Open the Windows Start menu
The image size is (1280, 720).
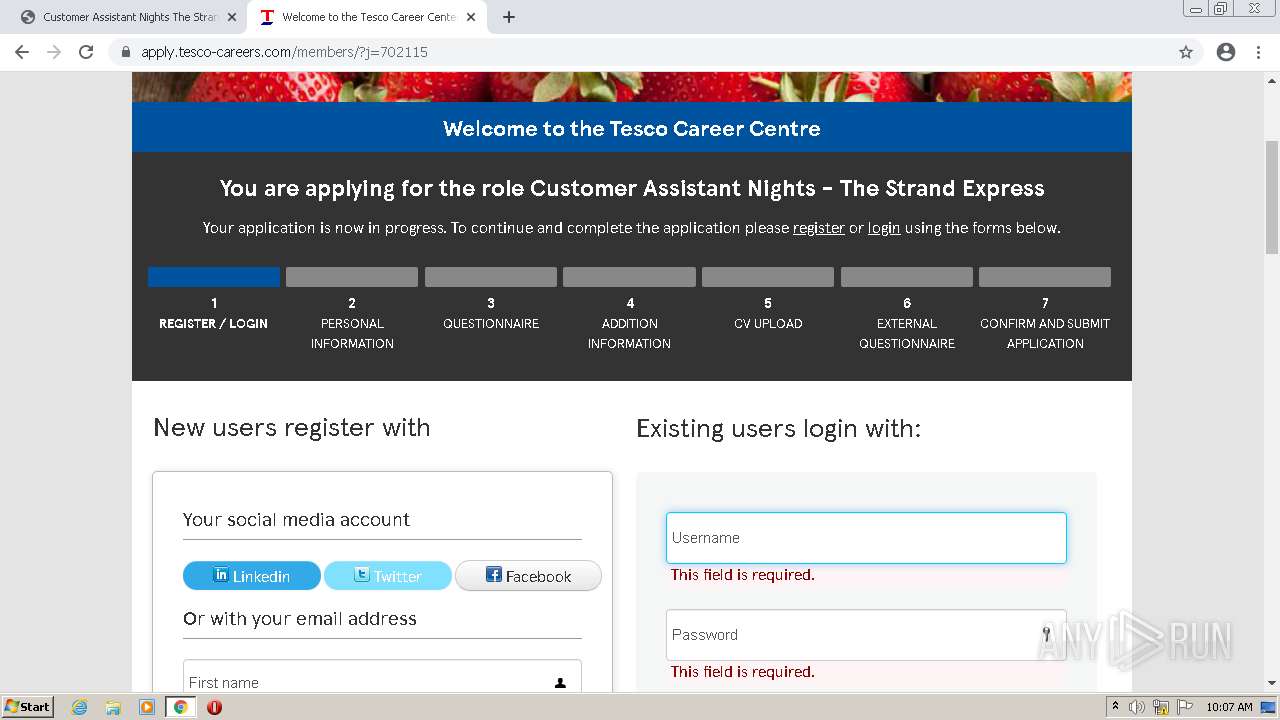tap(28, 707)
